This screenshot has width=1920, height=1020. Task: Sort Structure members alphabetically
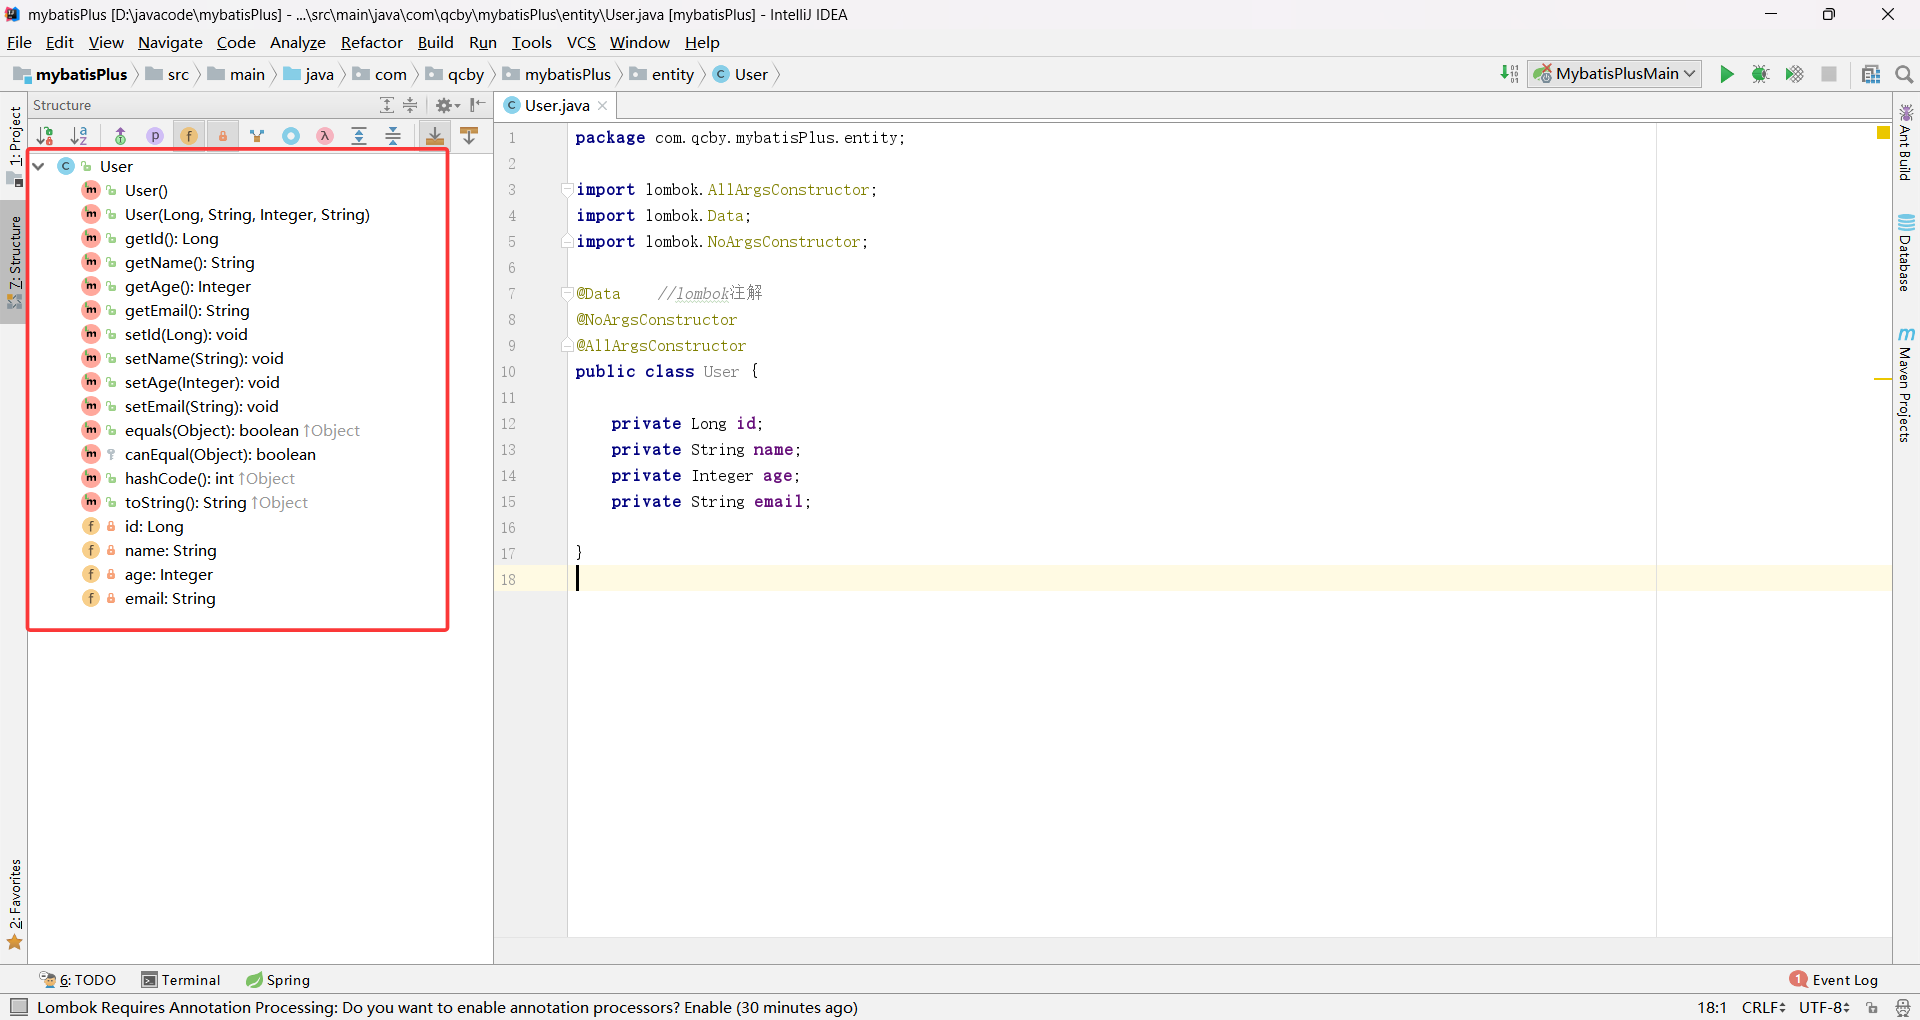(80, 136)
